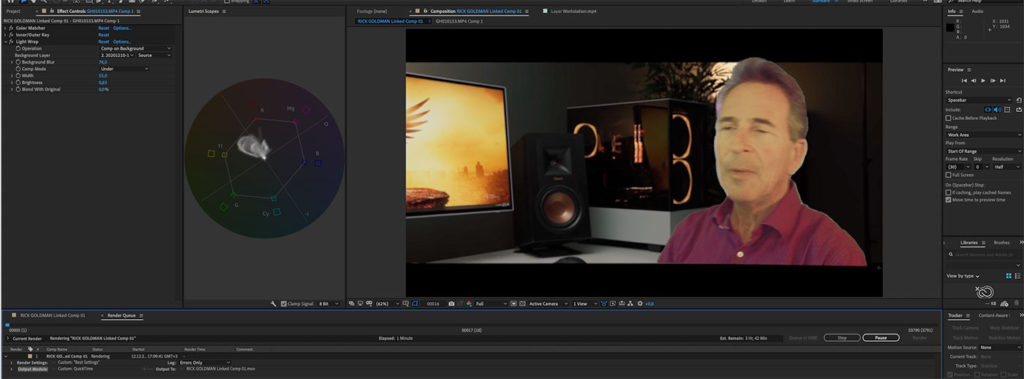Reset the Inner/Outer Key effect
The width and height of the screenshot is (1024, 379).
click(104, 35)
